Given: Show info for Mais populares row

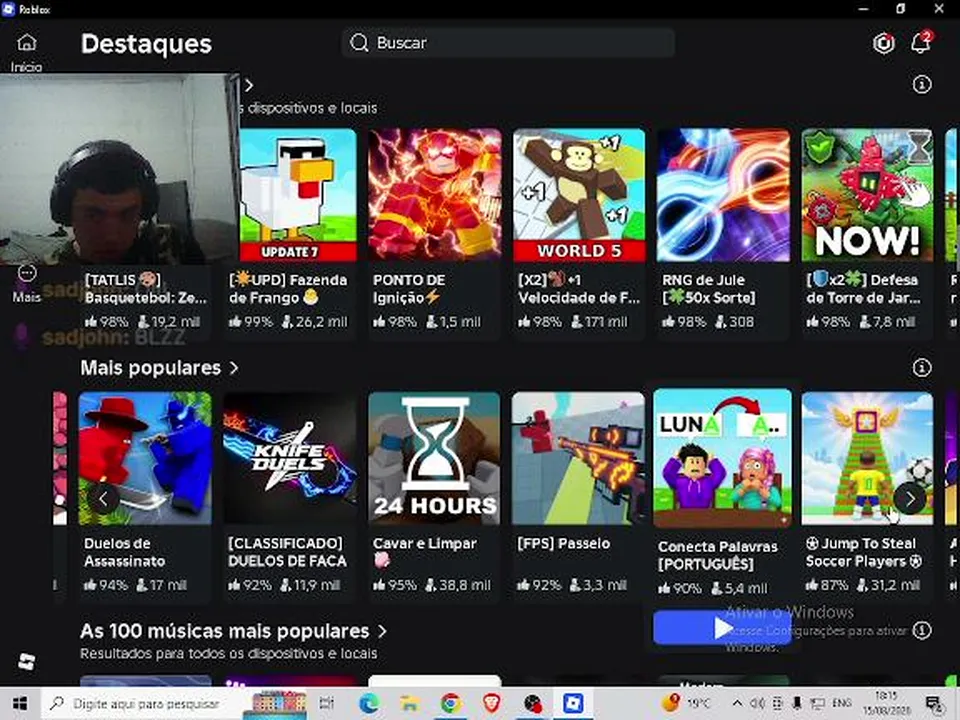Looking at the screenshot, I should pos(922,367).
